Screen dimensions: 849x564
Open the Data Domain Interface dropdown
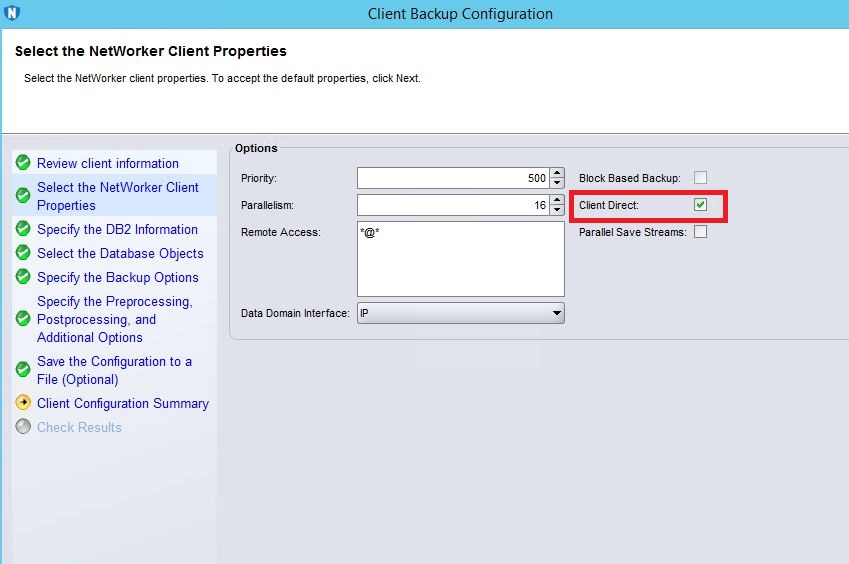[x=461, y=313]
